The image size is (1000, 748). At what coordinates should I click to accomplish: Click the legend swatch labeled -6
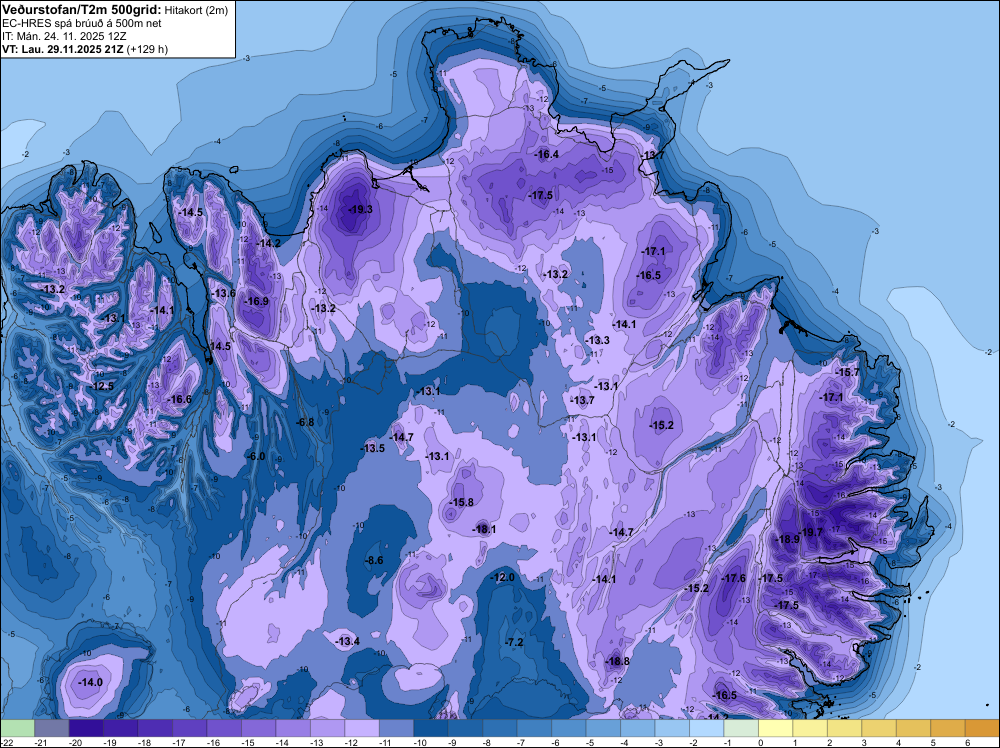click(568, 728)
